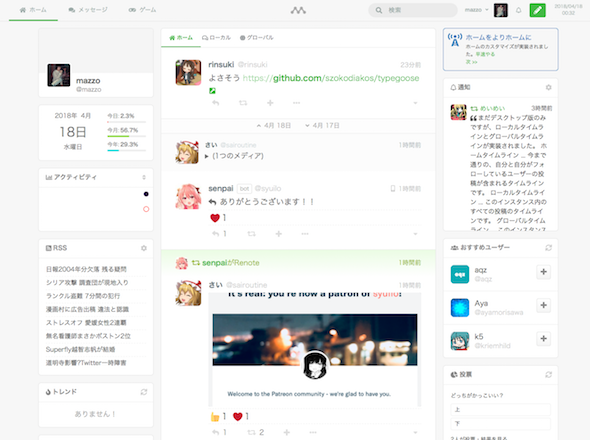
Task: Refresh the recommended users list
Action: pos(549,248)
